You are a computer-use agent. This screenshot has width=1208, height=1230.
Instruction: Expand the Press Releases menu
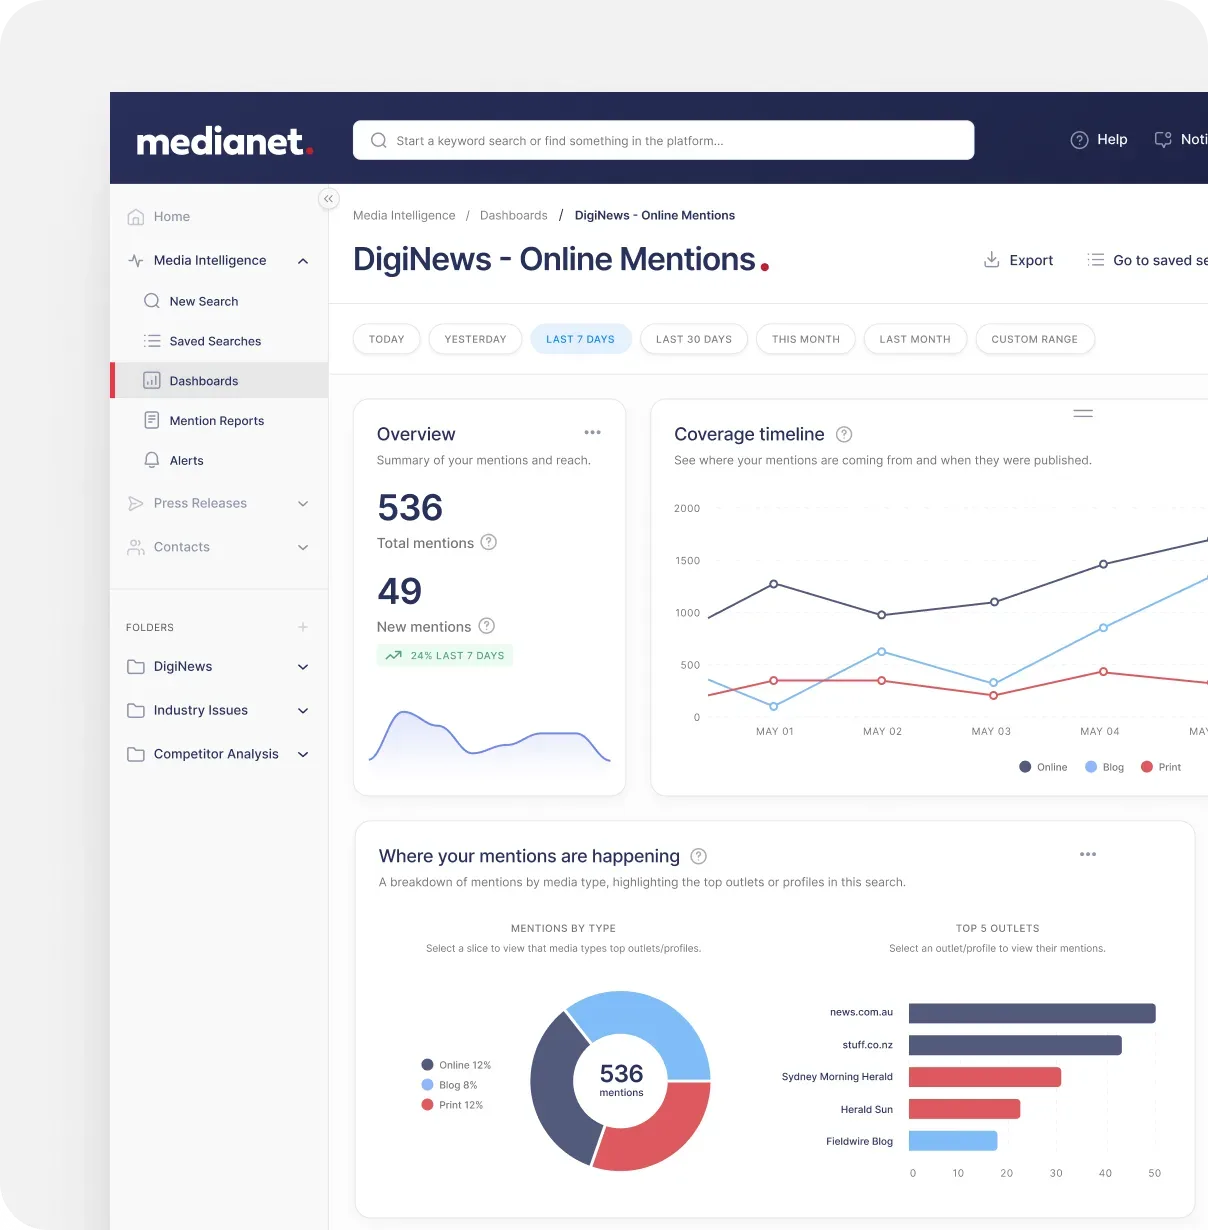coord(303,504)
